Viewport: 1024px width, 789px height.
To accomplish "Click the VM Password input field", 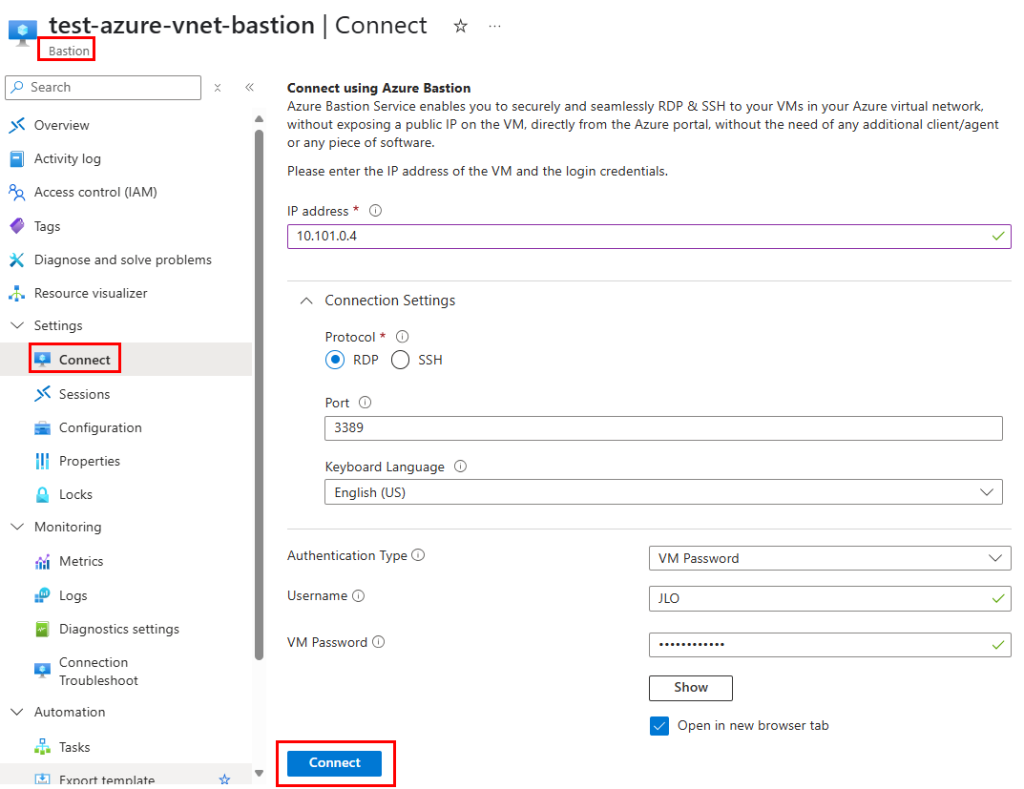I will pyautogui.click(x=829, y=645).
